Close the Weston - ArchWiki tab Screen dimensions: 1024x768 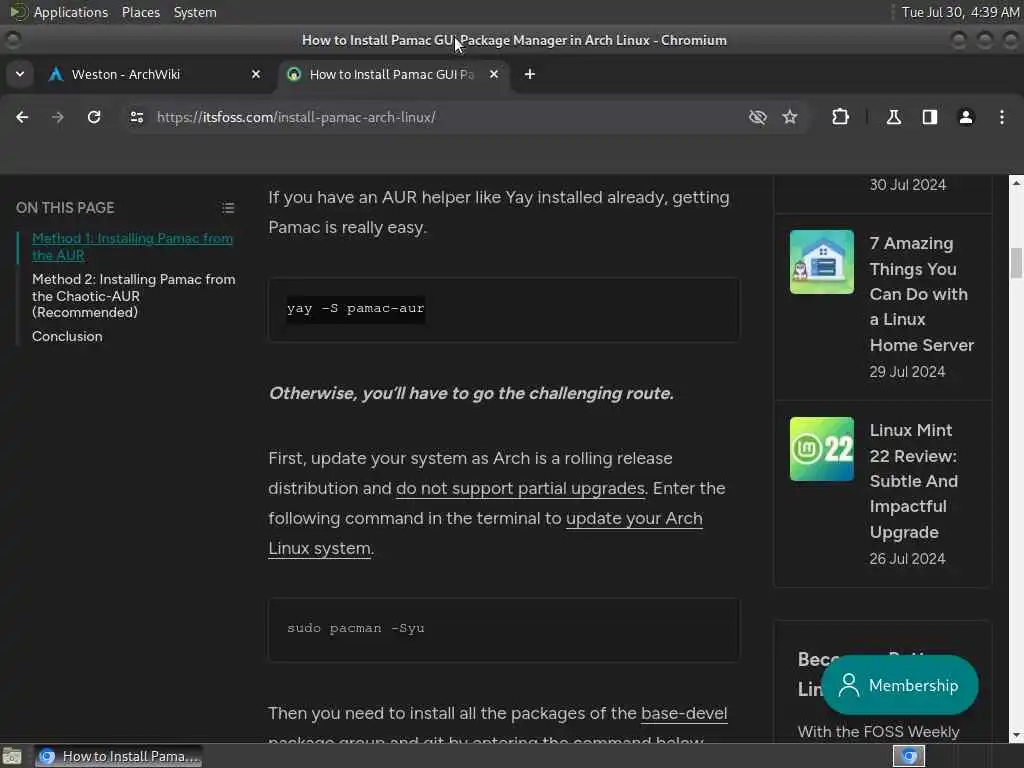(x=256, y=74)
